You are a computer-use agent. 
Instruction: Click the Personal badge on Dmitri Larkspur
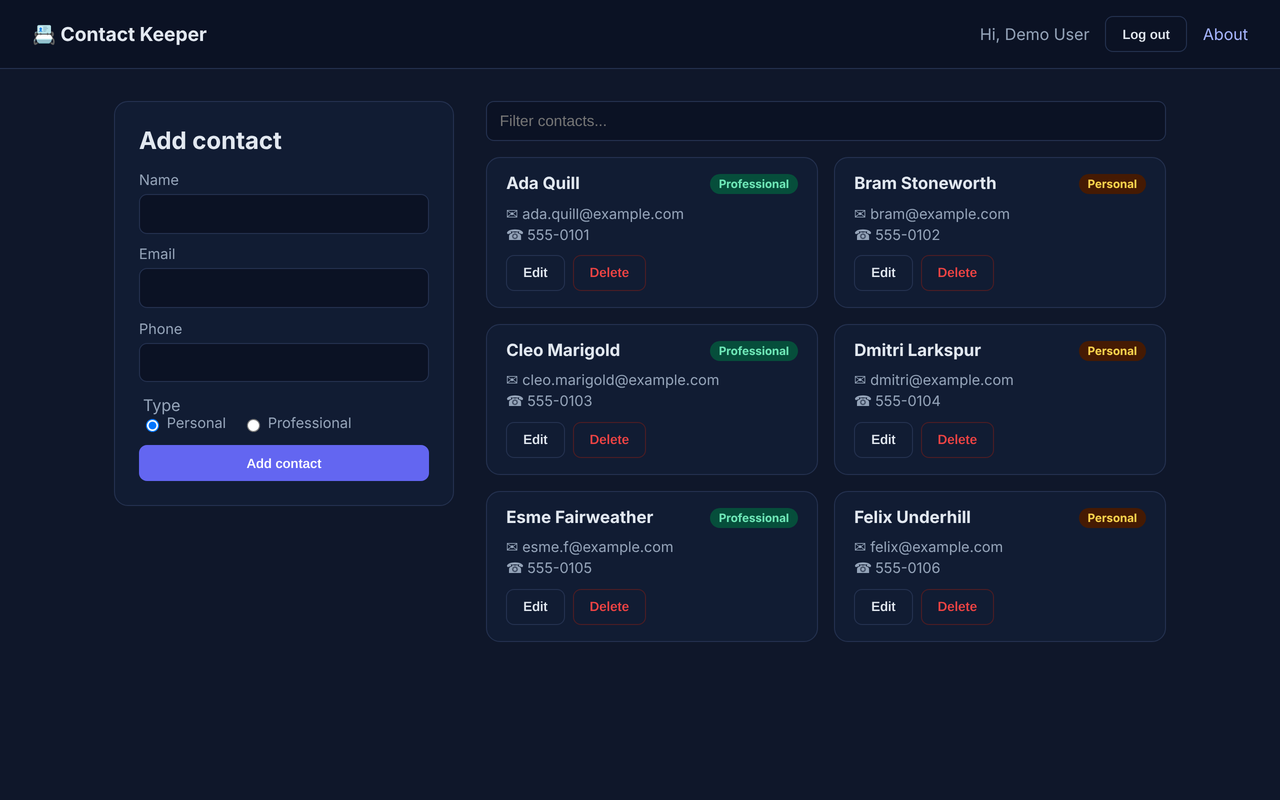point(1112,351)
